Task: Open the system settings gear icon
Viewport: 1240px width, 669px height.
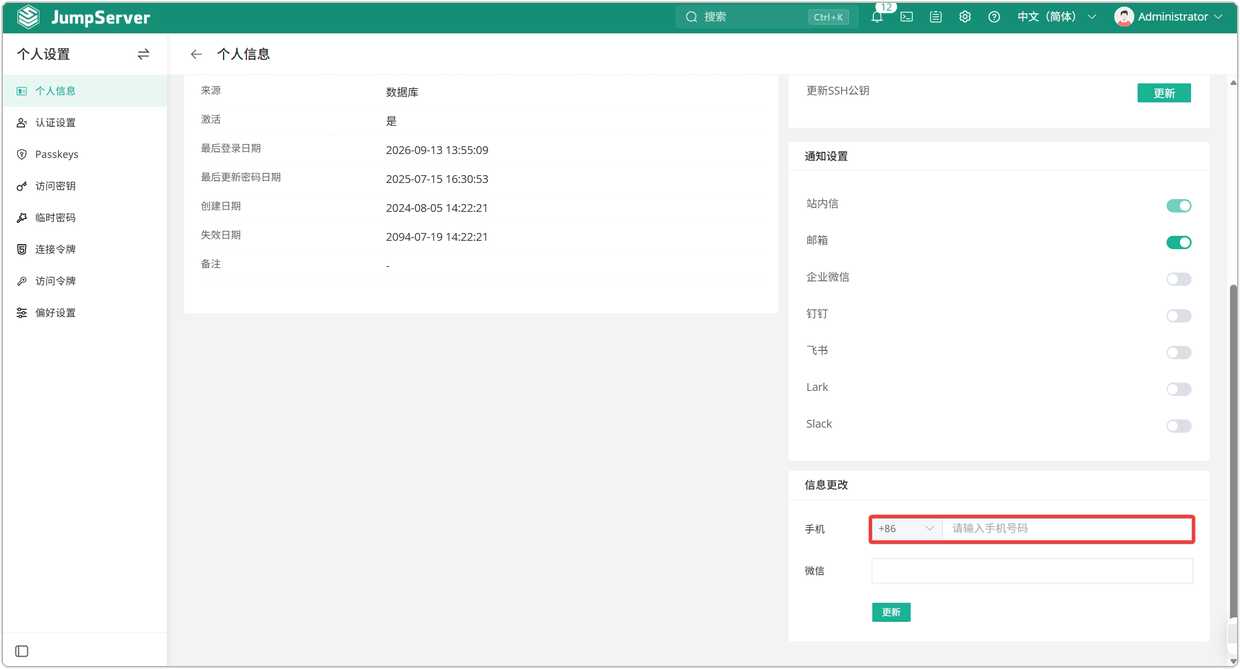Action: click(964, 17)
